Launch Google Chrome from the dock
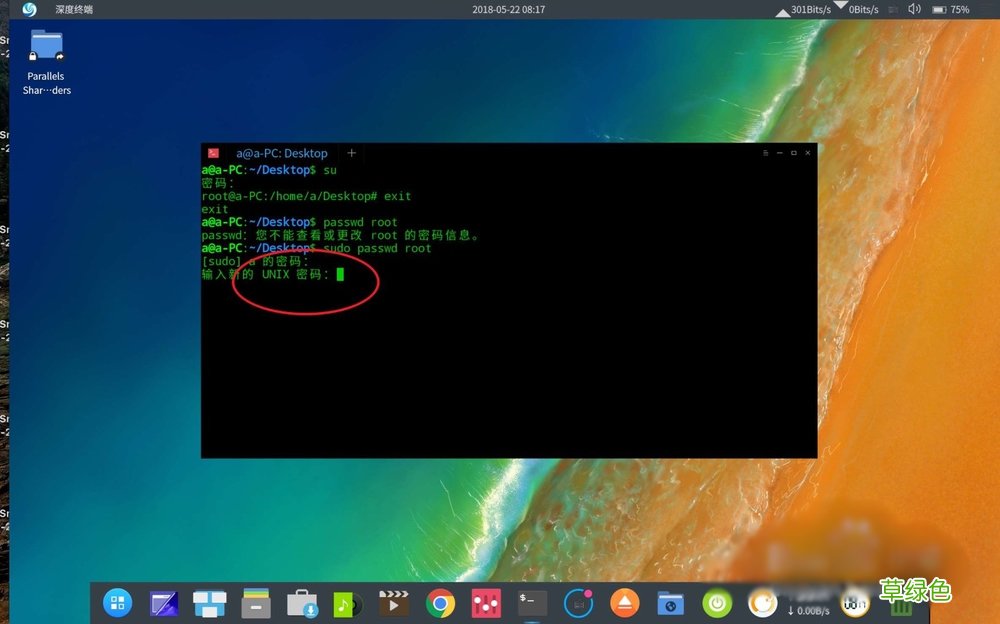 tap(439, 603)
